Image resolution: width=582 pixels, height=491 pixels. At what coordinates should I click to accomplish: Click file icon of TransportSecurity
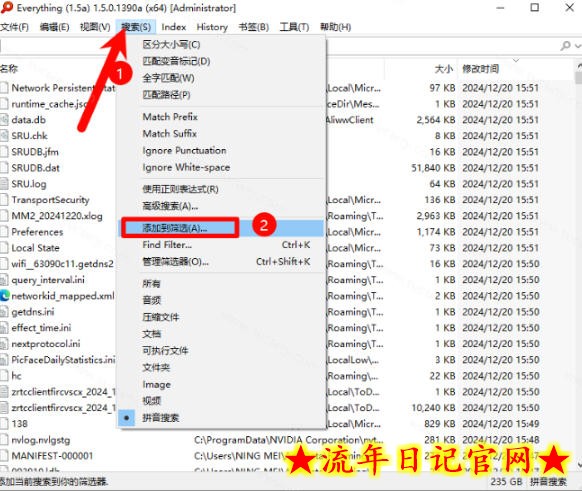pyautogui.click(x=4, y=200)
